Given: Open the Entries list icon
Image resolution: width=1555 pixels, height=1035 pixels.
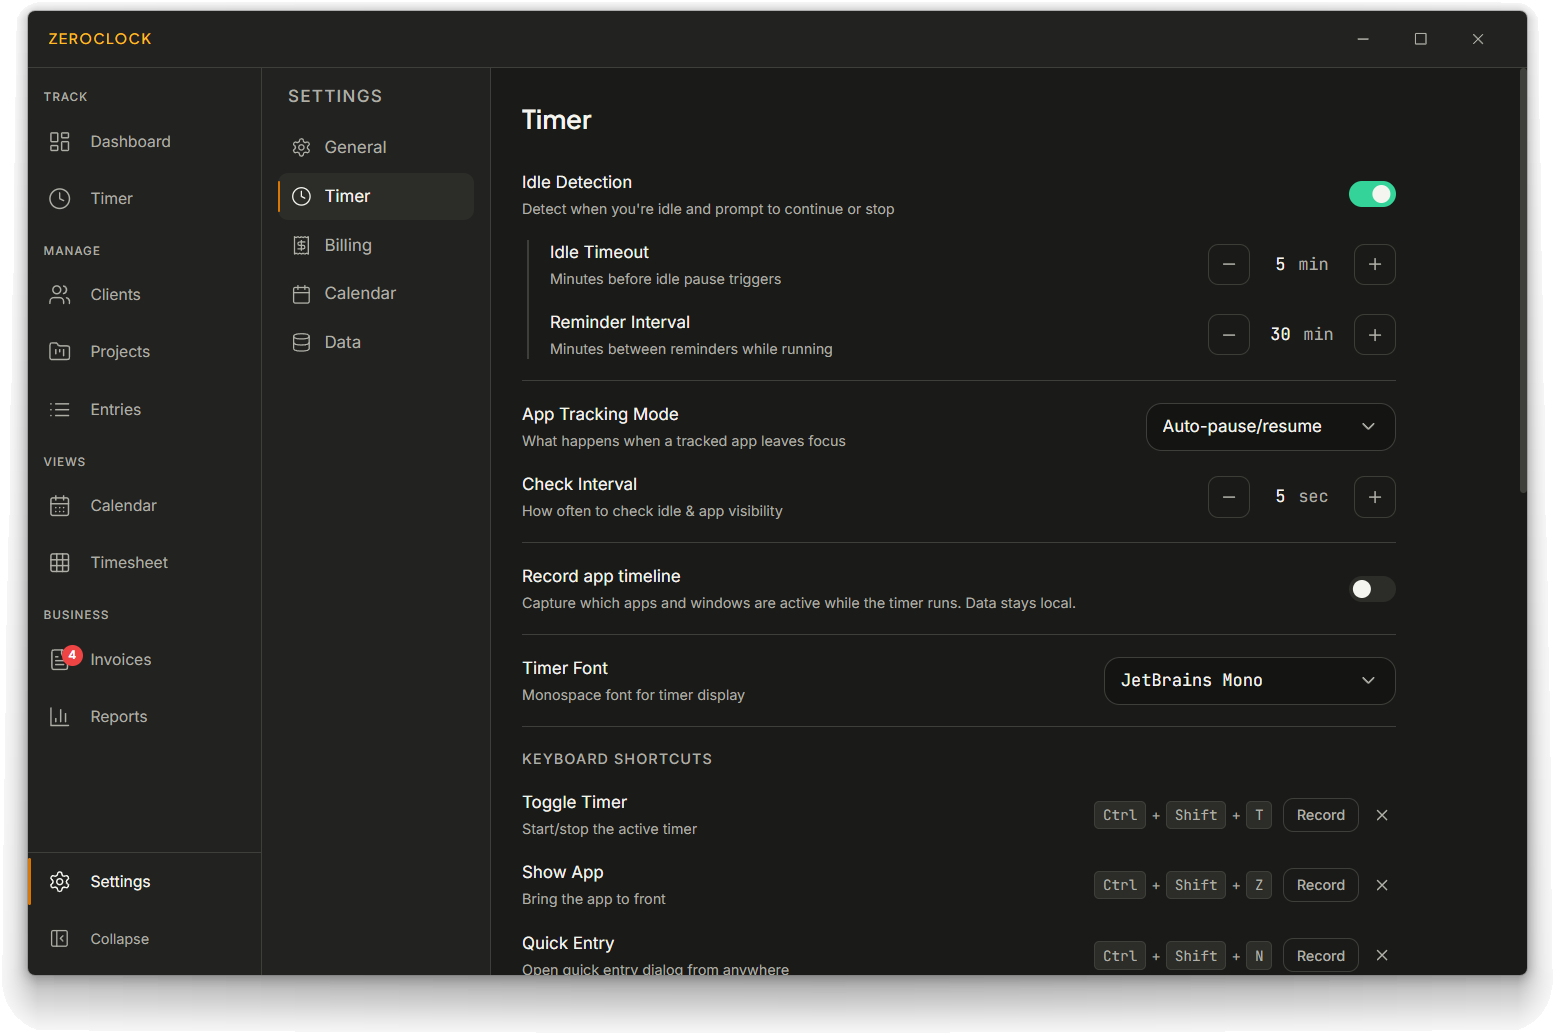Looking at the screenshot, I should tap(60, 410).
